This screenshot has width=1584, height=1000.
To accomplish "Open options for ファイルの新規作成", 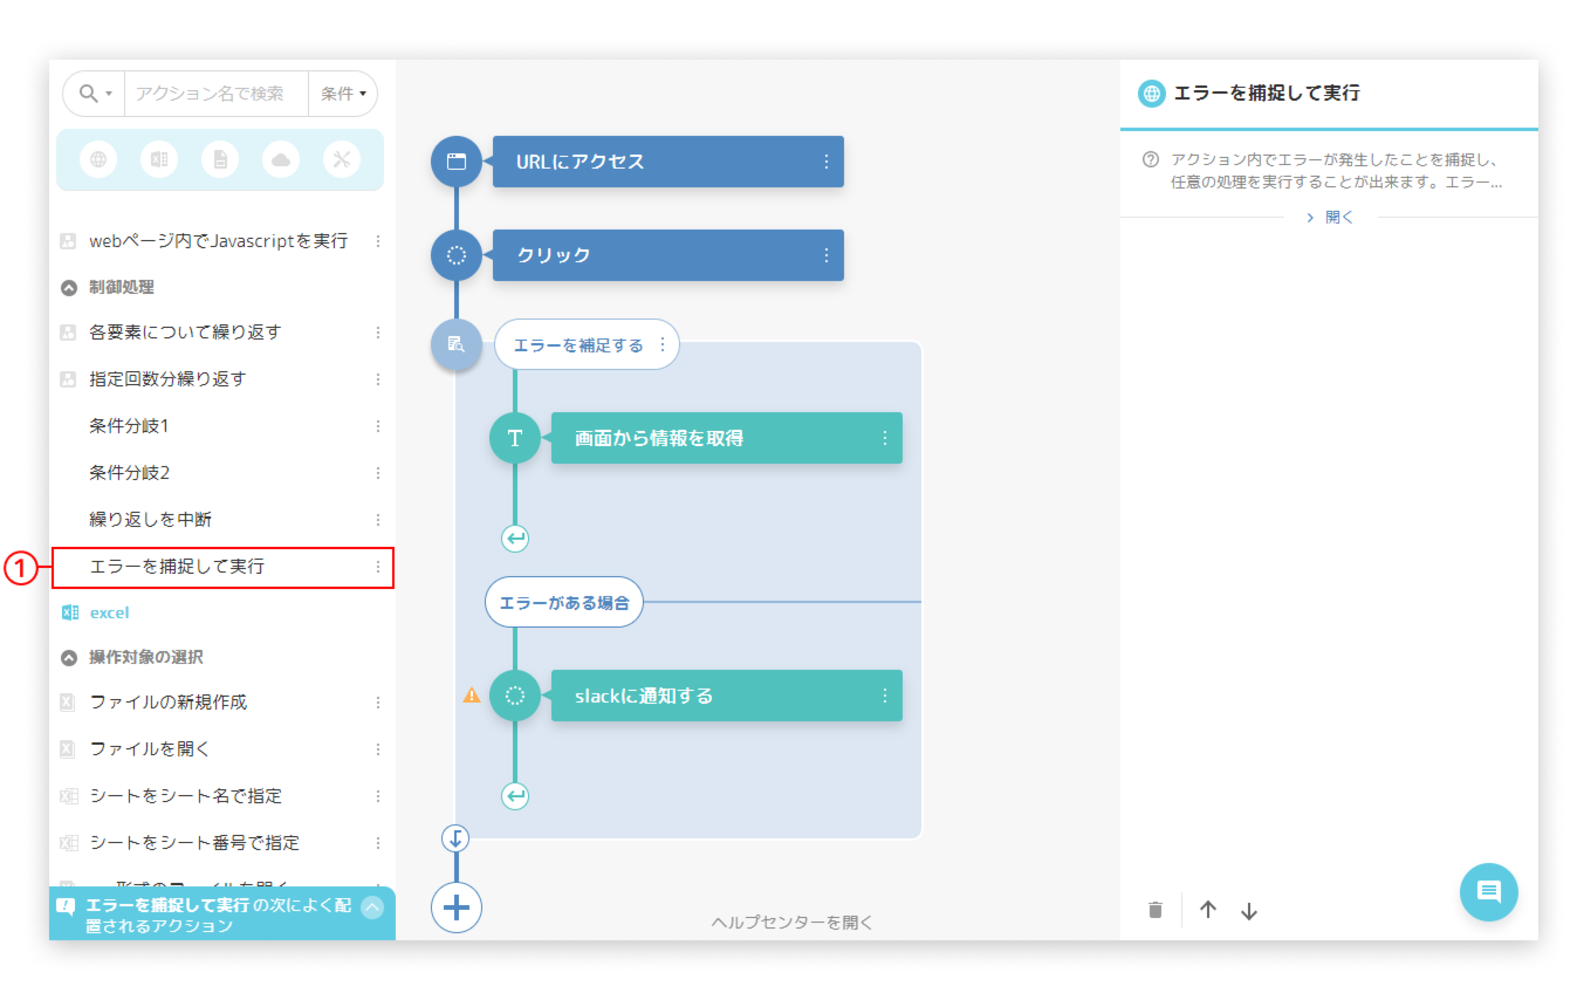I will 378,703.
